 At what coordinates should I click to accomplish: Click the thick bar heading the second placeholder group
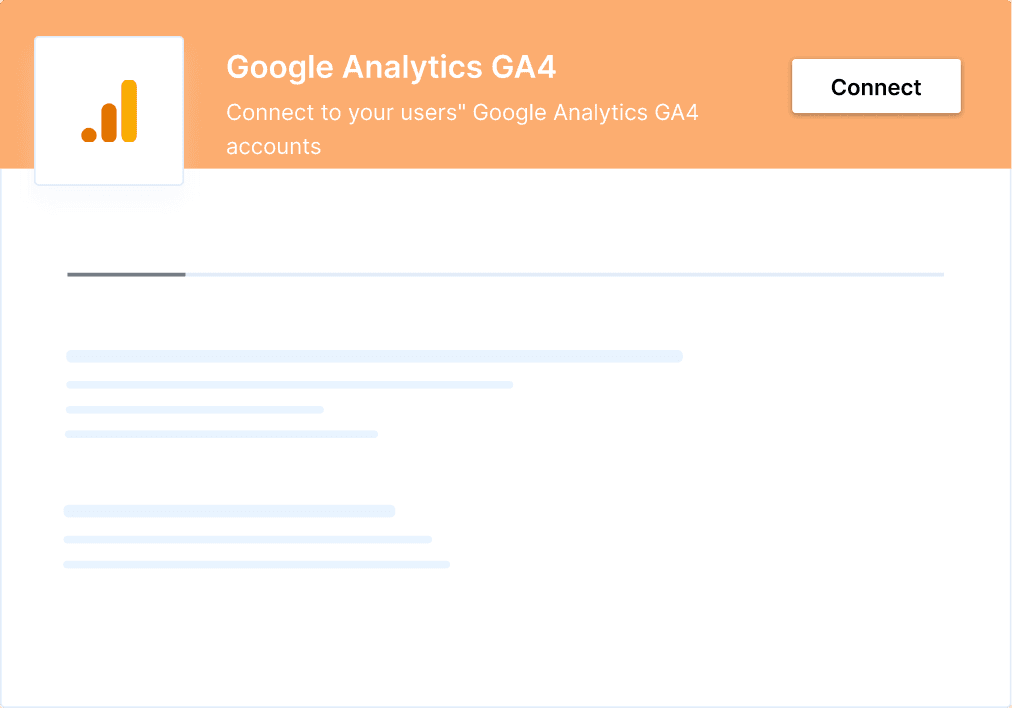pyautogui.click(x=229, y=511)
